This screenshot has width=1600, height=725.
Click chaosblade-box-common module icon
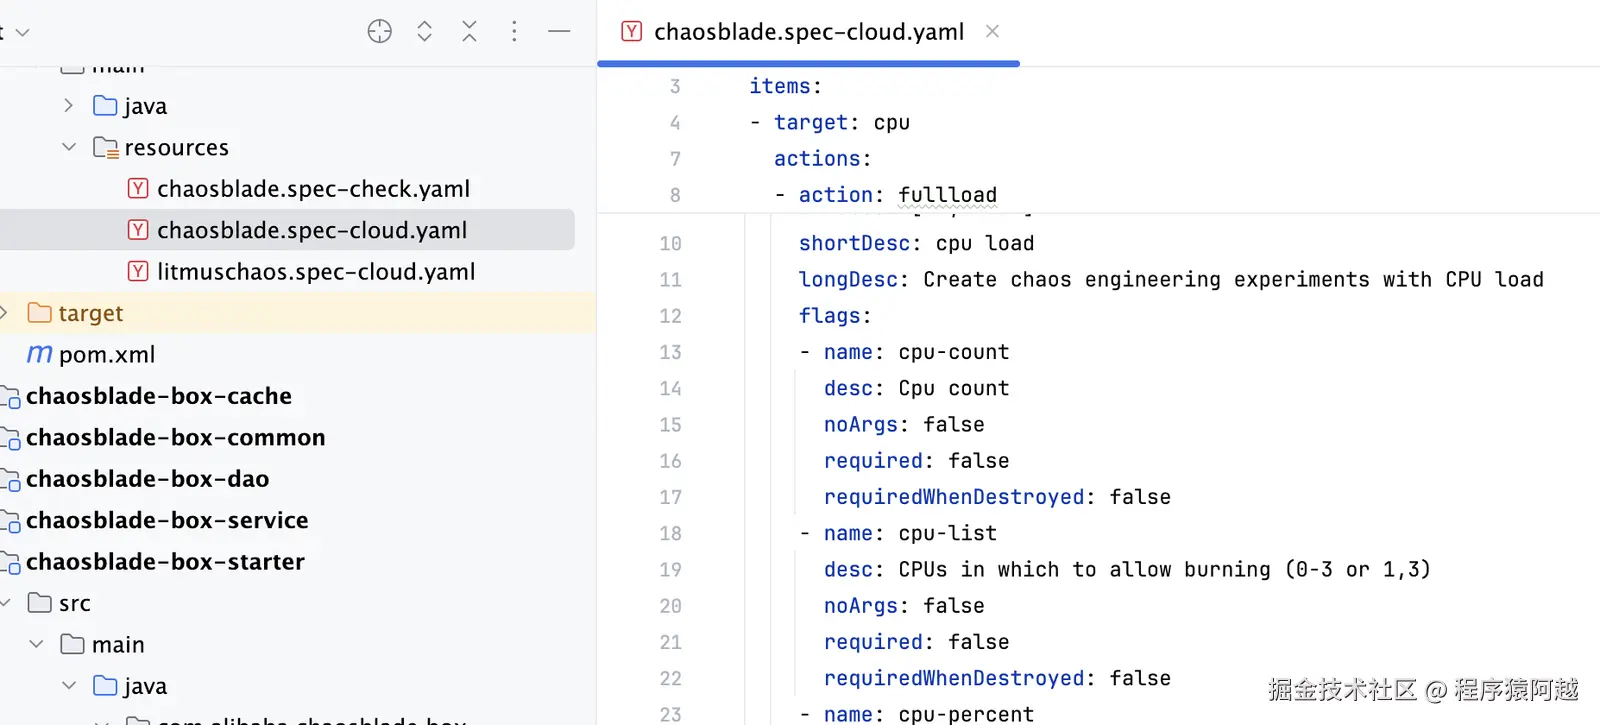click(10, 438)
